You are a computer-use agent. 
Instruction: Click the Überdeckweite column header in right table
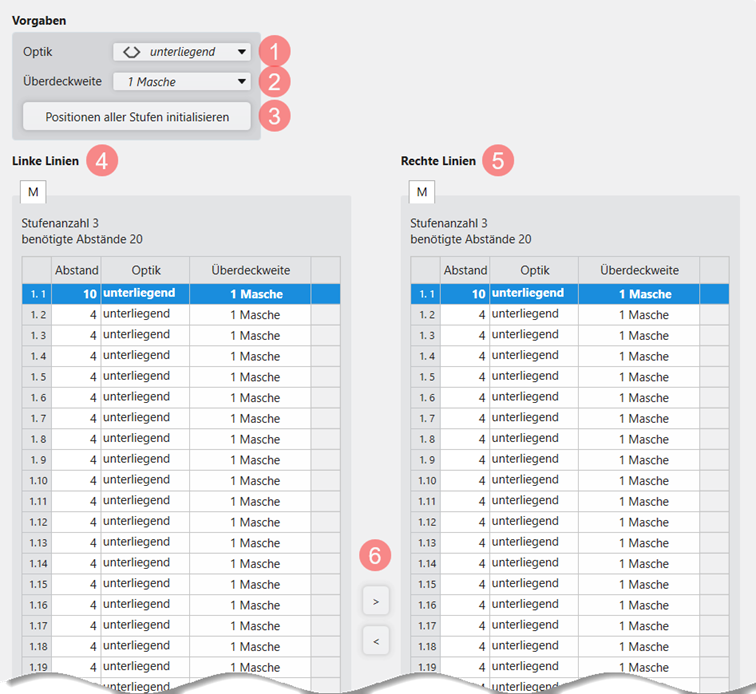point(638,270)
